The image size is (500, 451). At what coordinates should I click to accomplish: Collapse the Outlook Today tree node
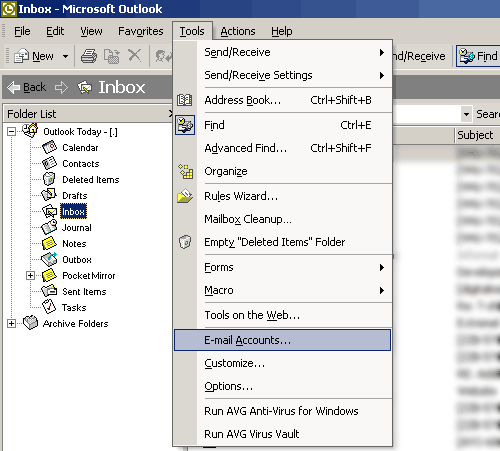(11, 131)
